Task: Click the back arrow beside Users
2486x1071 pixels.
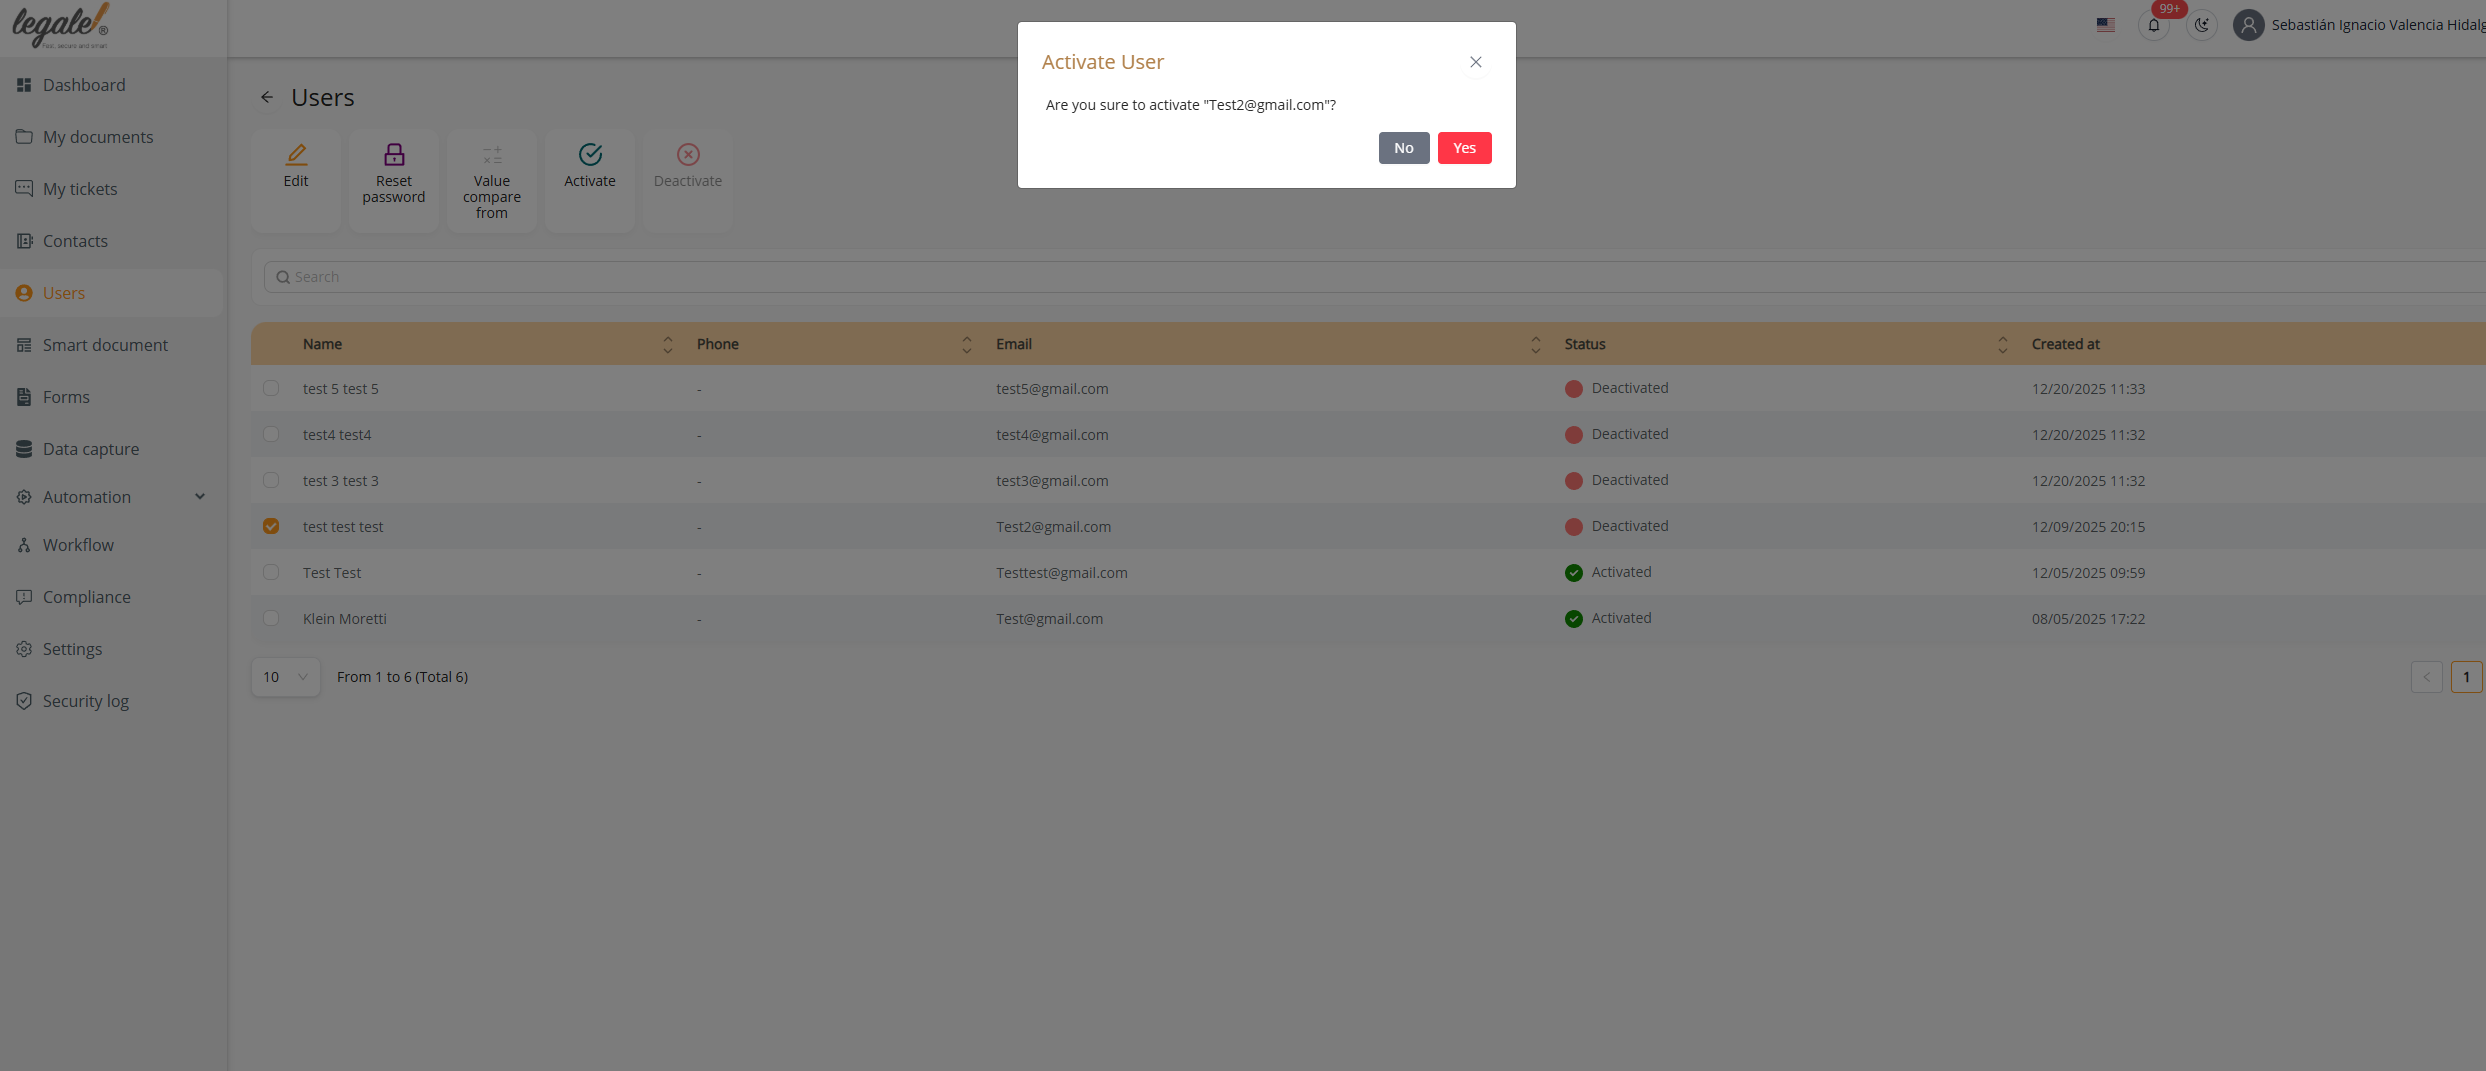Action: [267, 97]
